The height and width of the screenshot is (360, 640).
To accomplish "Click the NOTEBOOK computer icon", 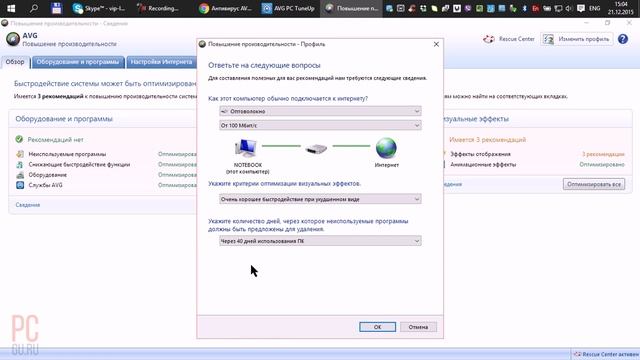I will tap(246, 148).
